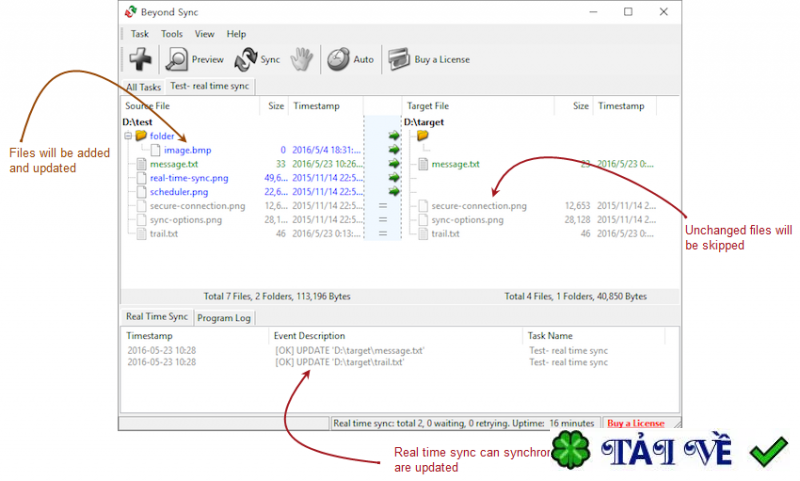Switch to the Program Log tab

click(x=223, y=318)
